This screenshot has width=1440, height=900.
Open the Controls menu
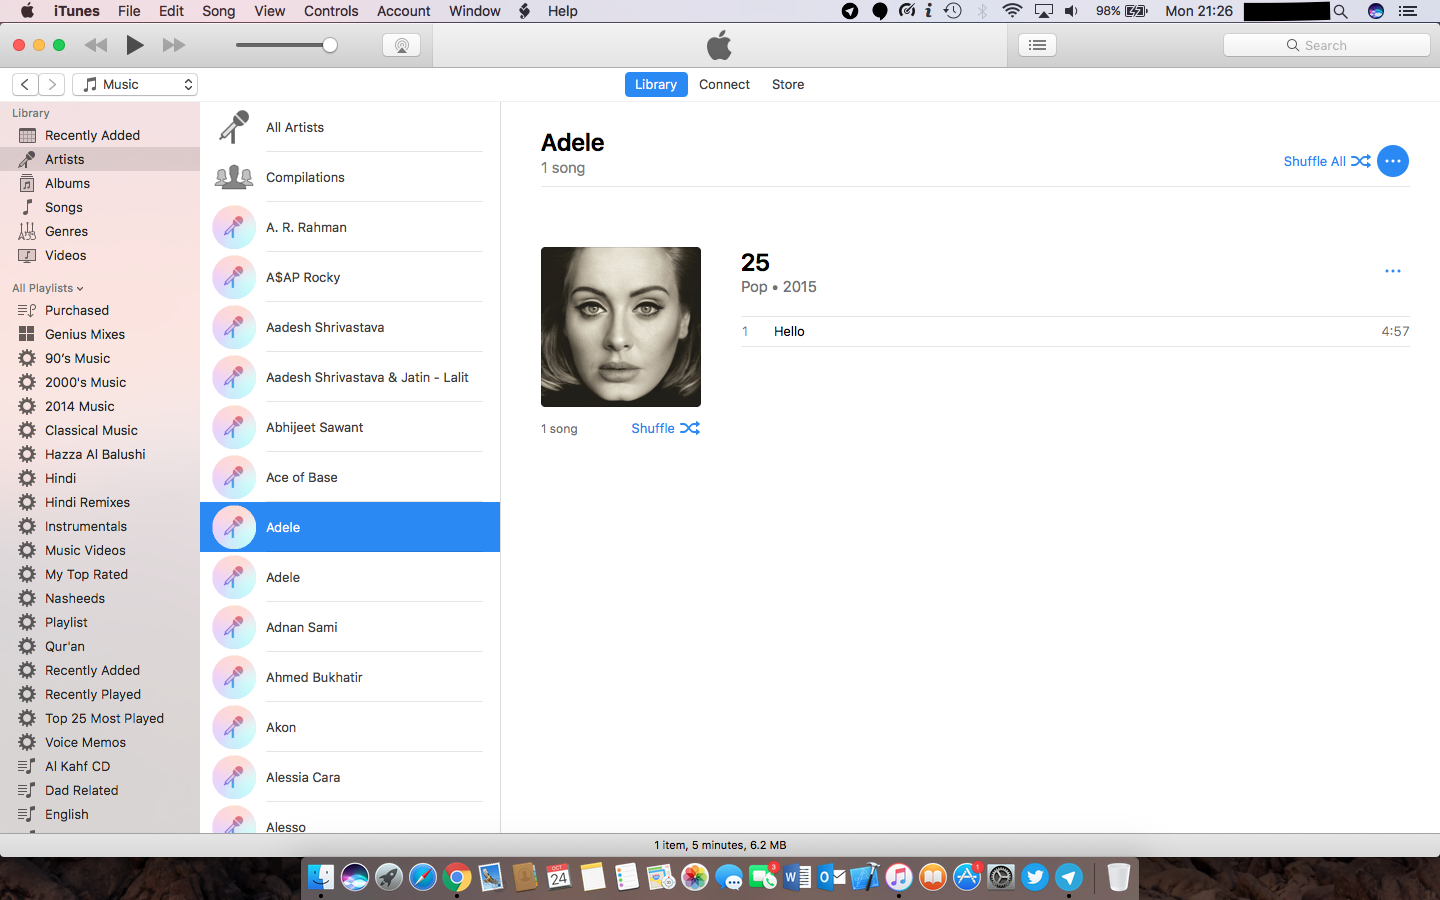click(331, 11)
